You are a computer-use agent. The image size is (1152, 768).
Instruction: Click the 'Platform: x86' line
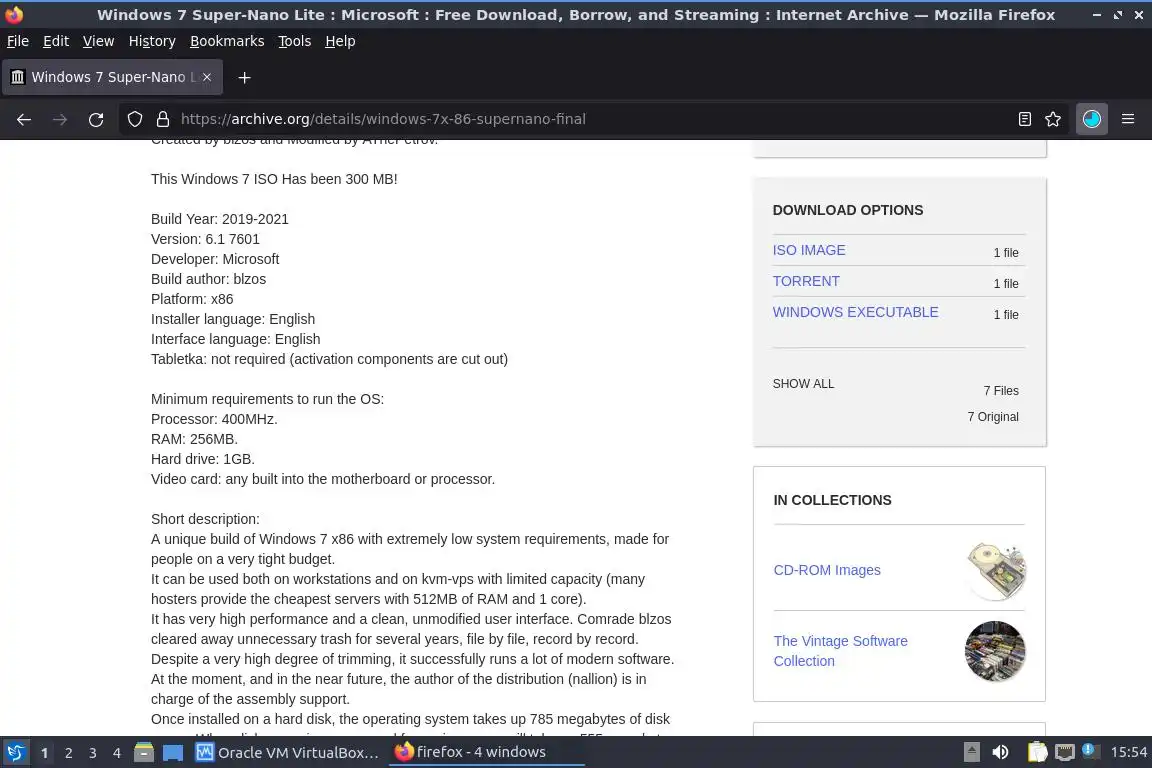coord(192,299)
